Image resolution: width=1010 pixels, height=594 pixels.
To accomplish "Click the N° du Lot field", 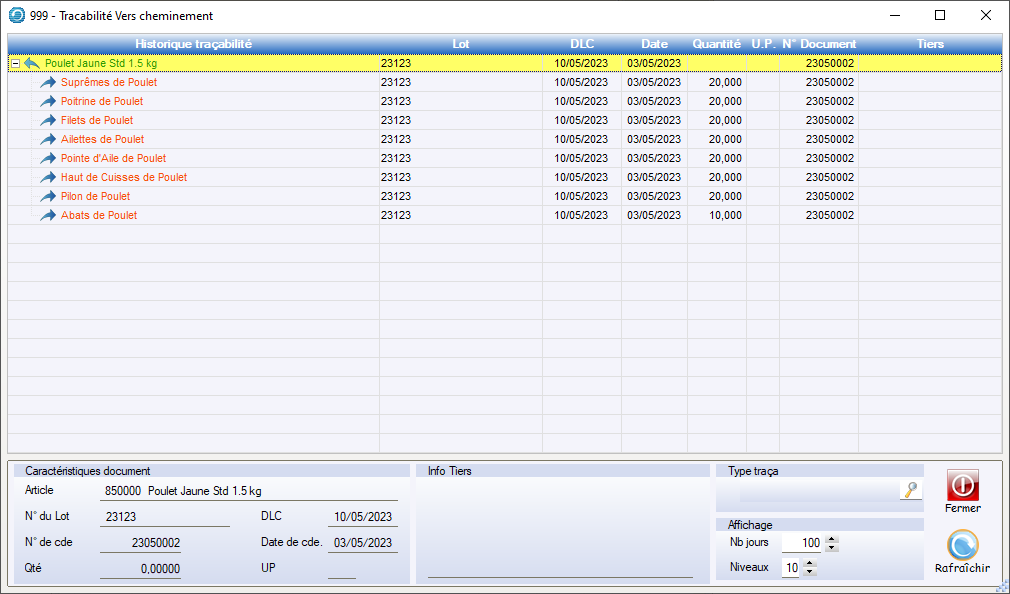I will click(x=164, y=517).
